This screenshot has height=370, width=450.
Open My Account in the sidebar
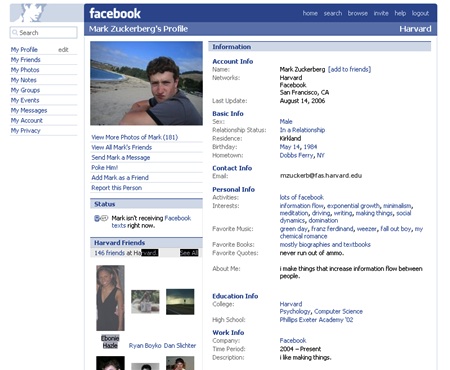(x=27, y=120)
